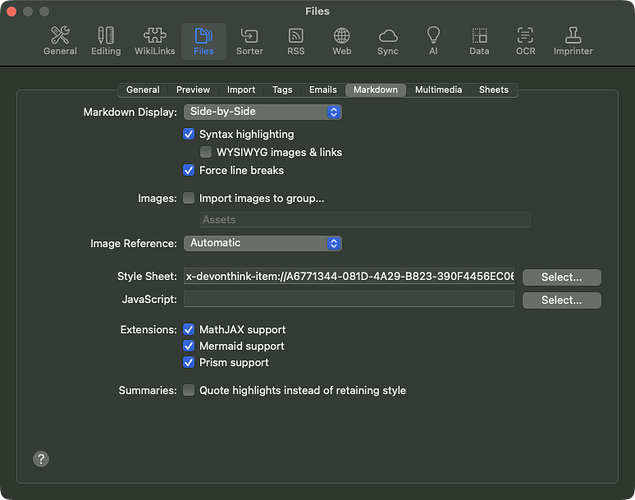The image size is (635, 500).
Task: Open the Markdown Display dropdown
Action: (263, 112)
